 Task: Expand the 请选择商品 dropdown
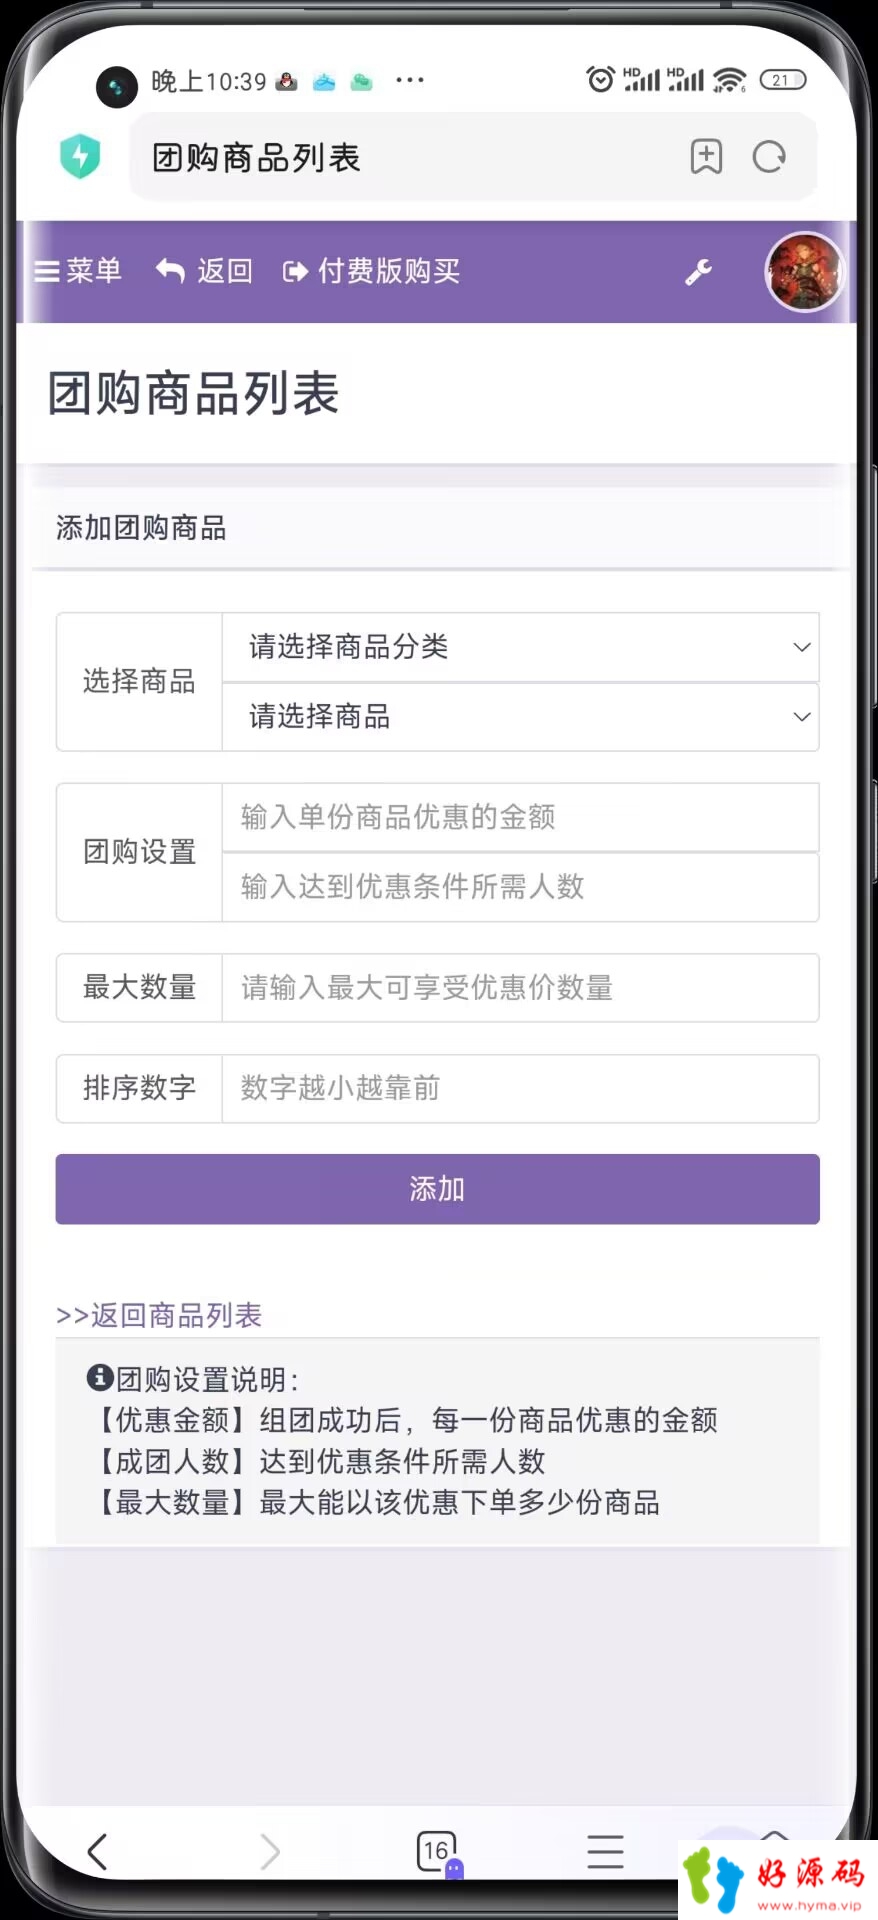tap(520, 717)
